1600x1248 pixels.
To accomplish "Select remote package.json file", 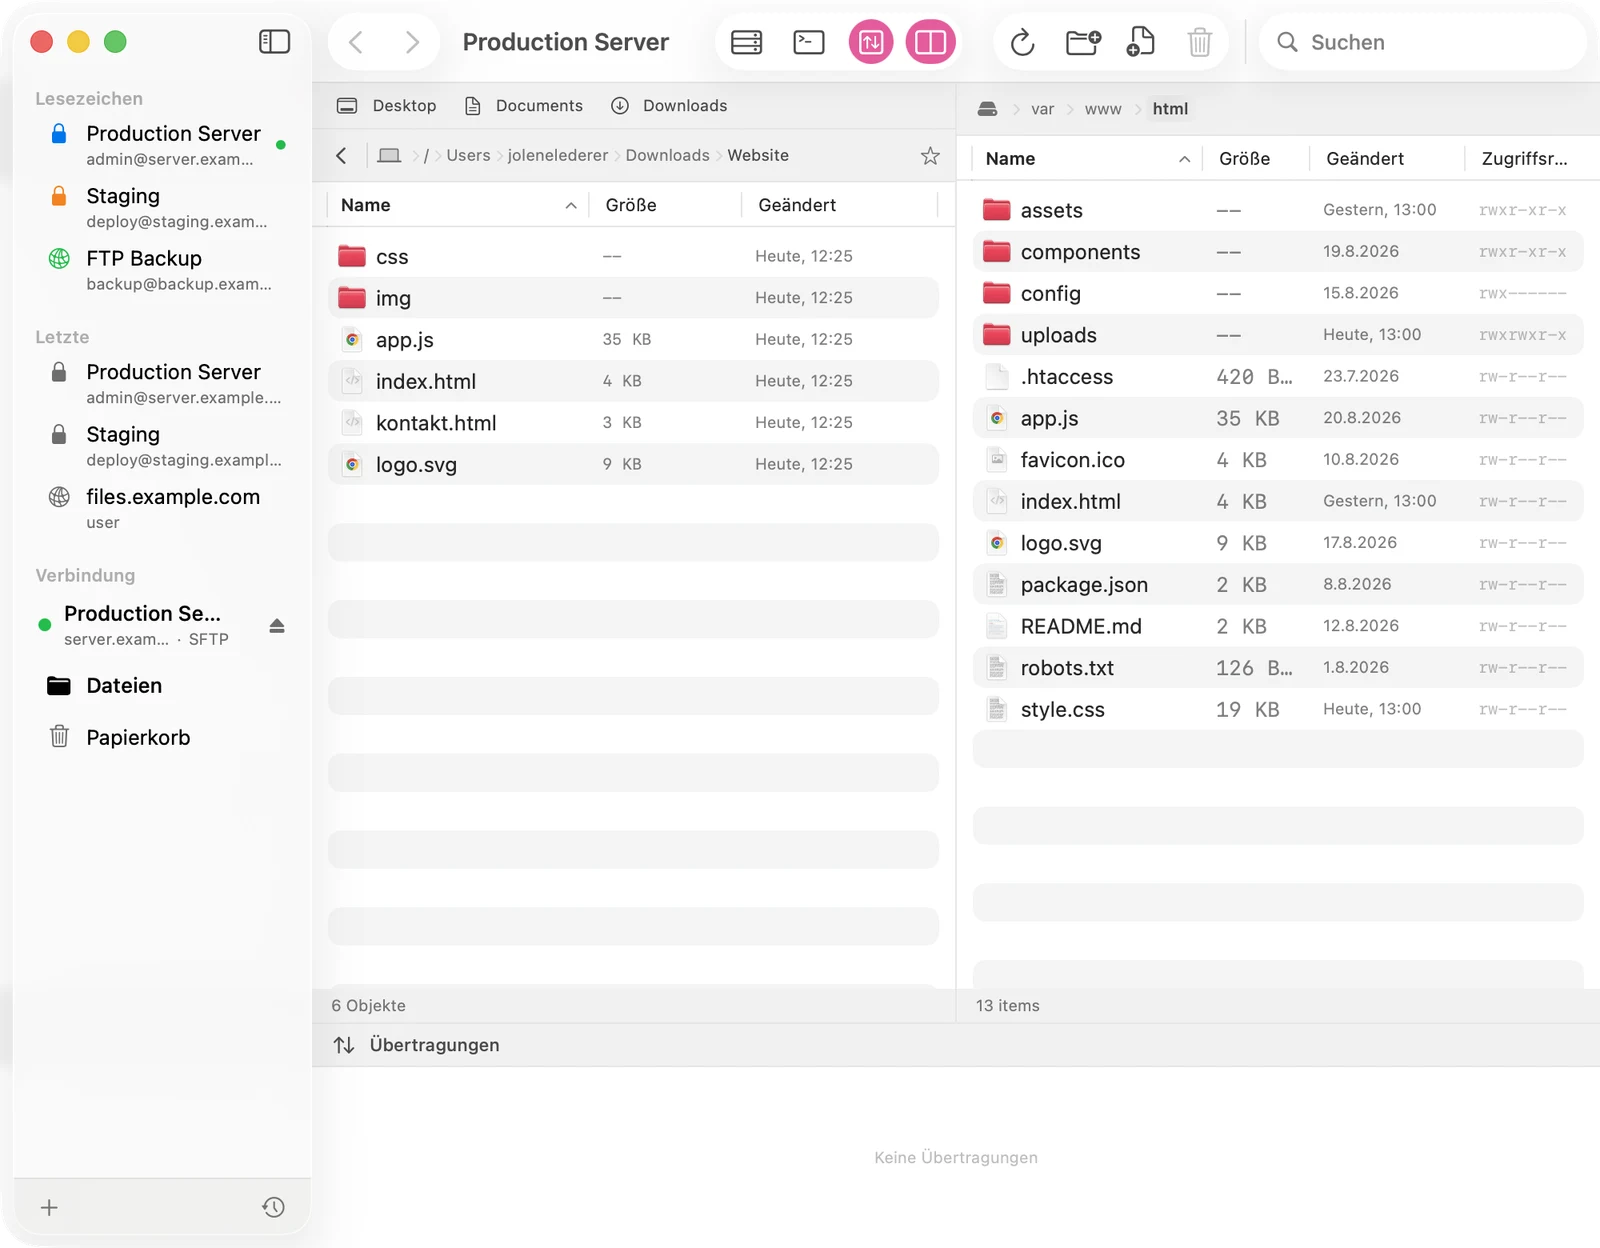I will pos(1278,585).
